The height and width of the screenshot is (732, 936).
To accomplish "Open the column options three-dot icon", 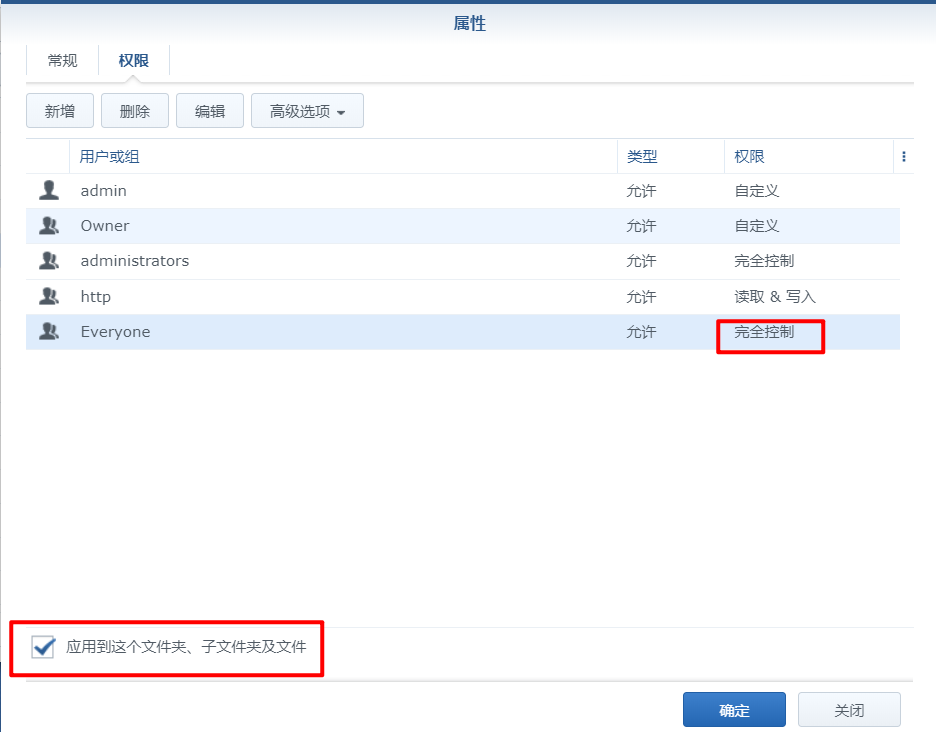I will [904, 157].
